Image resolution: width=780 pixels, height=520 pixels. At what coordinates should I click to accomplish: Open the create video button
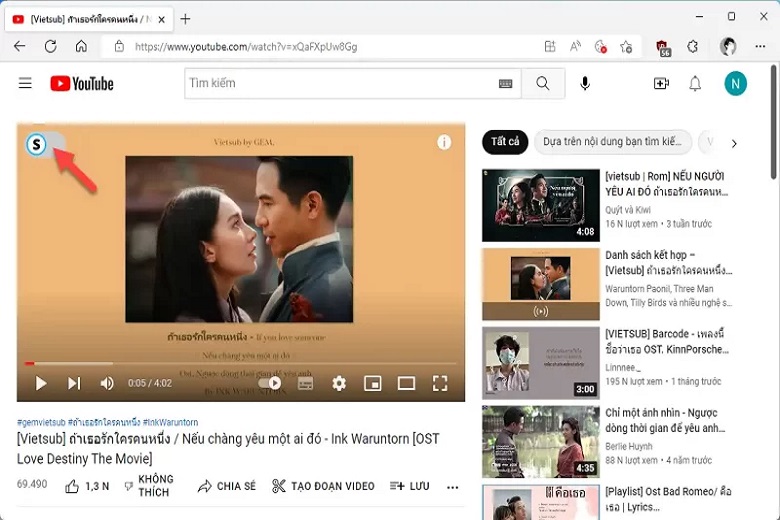tap(661, 83)
